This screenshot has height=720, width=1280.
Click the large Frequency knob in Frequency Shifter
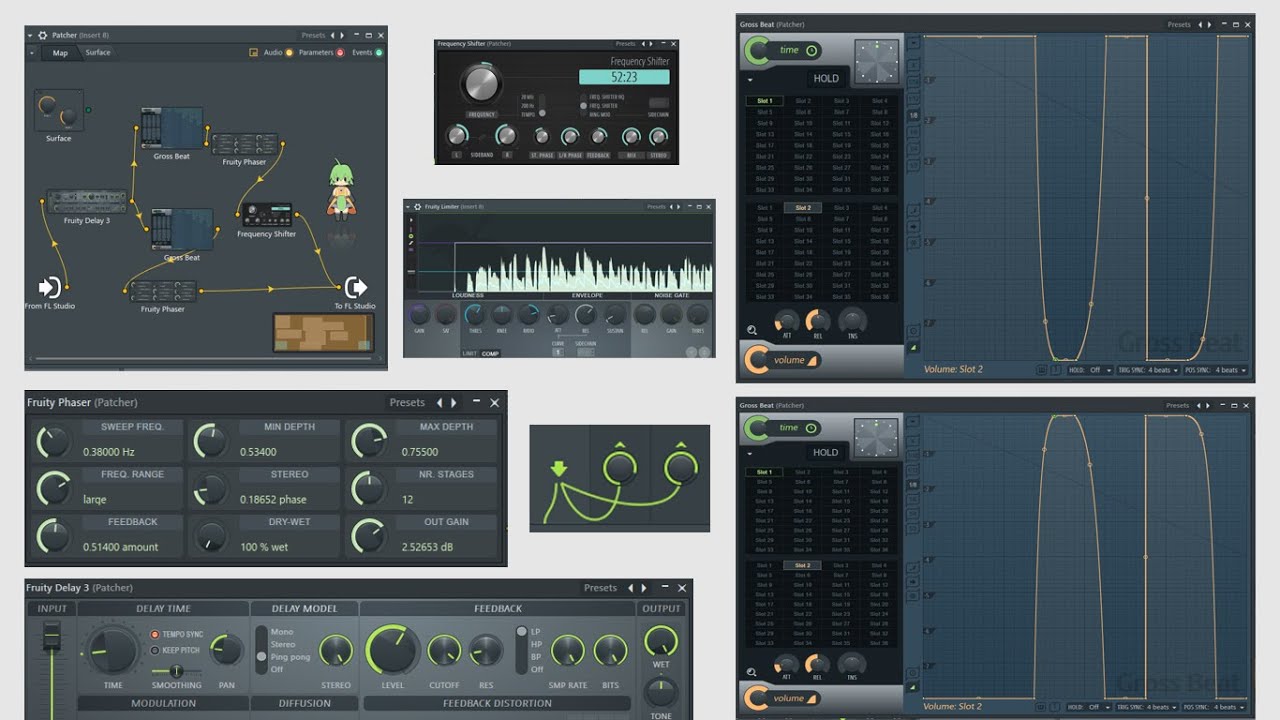pyautogui.click(x=481, y=85)
